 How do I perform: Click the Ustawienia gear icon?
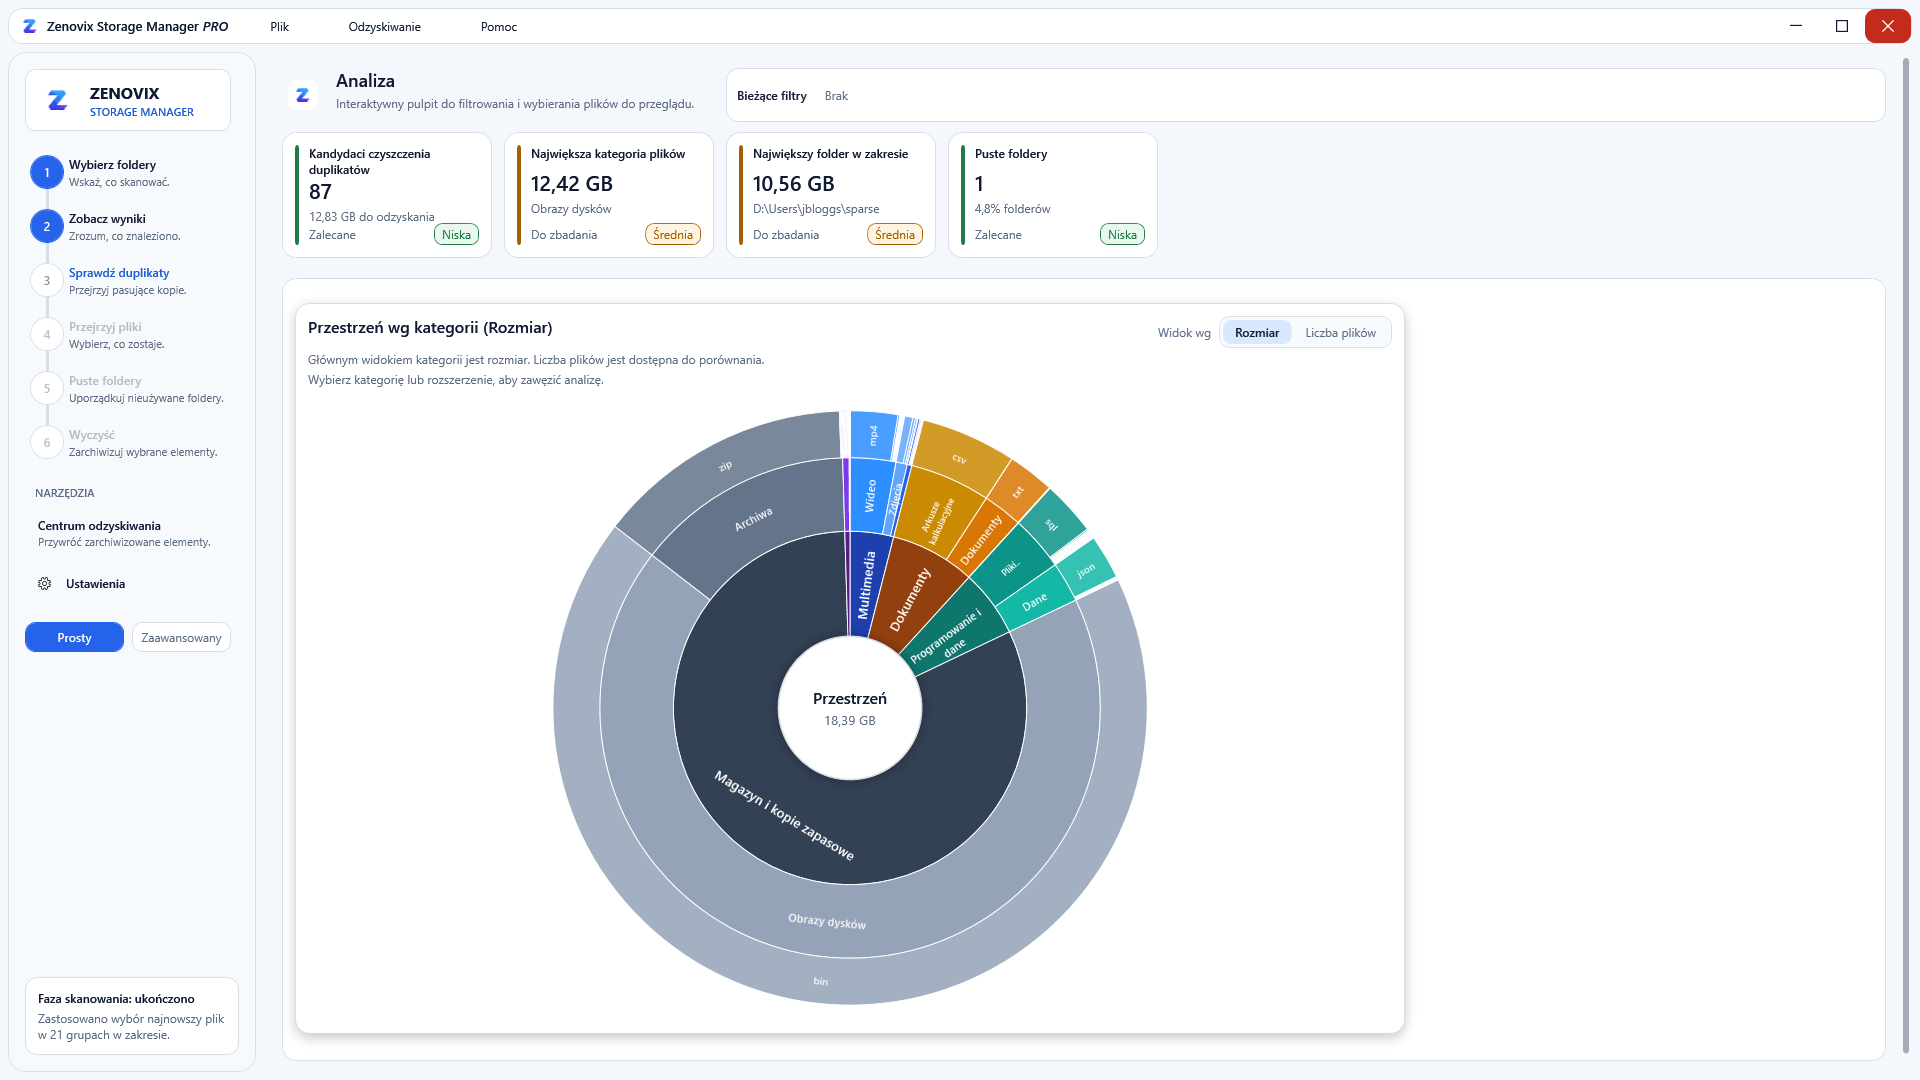tap(45, 584)
